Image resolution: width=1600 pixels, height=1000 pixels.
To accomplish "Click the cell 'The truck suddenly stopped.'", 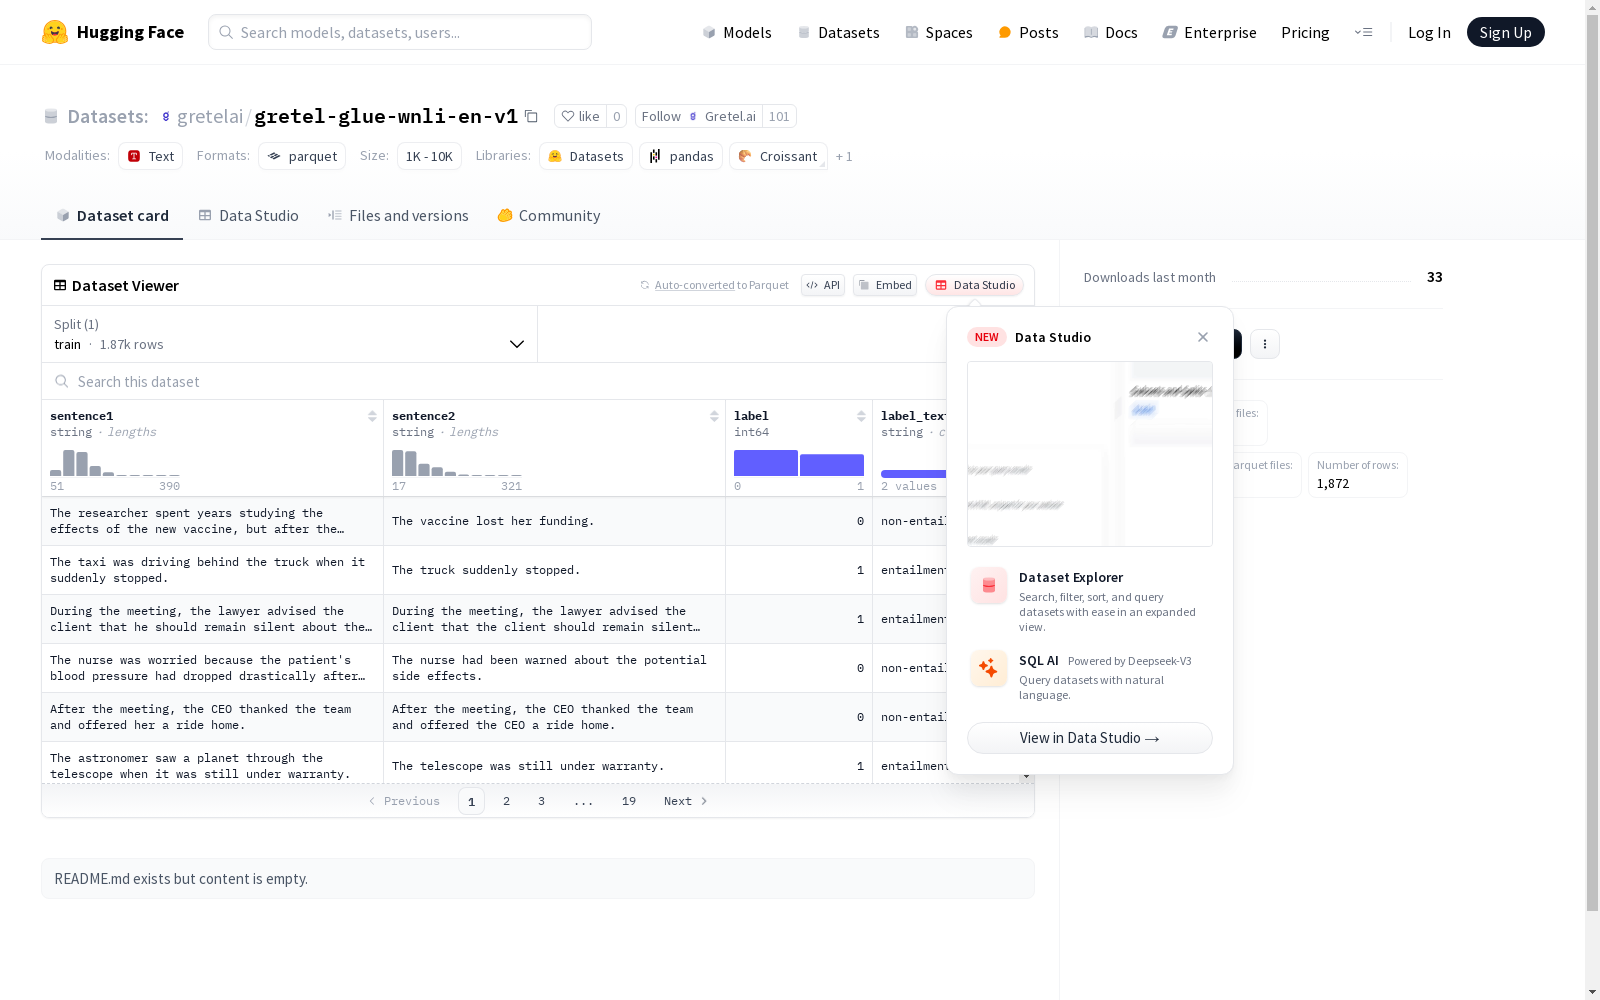I will (x=554, y=570).
